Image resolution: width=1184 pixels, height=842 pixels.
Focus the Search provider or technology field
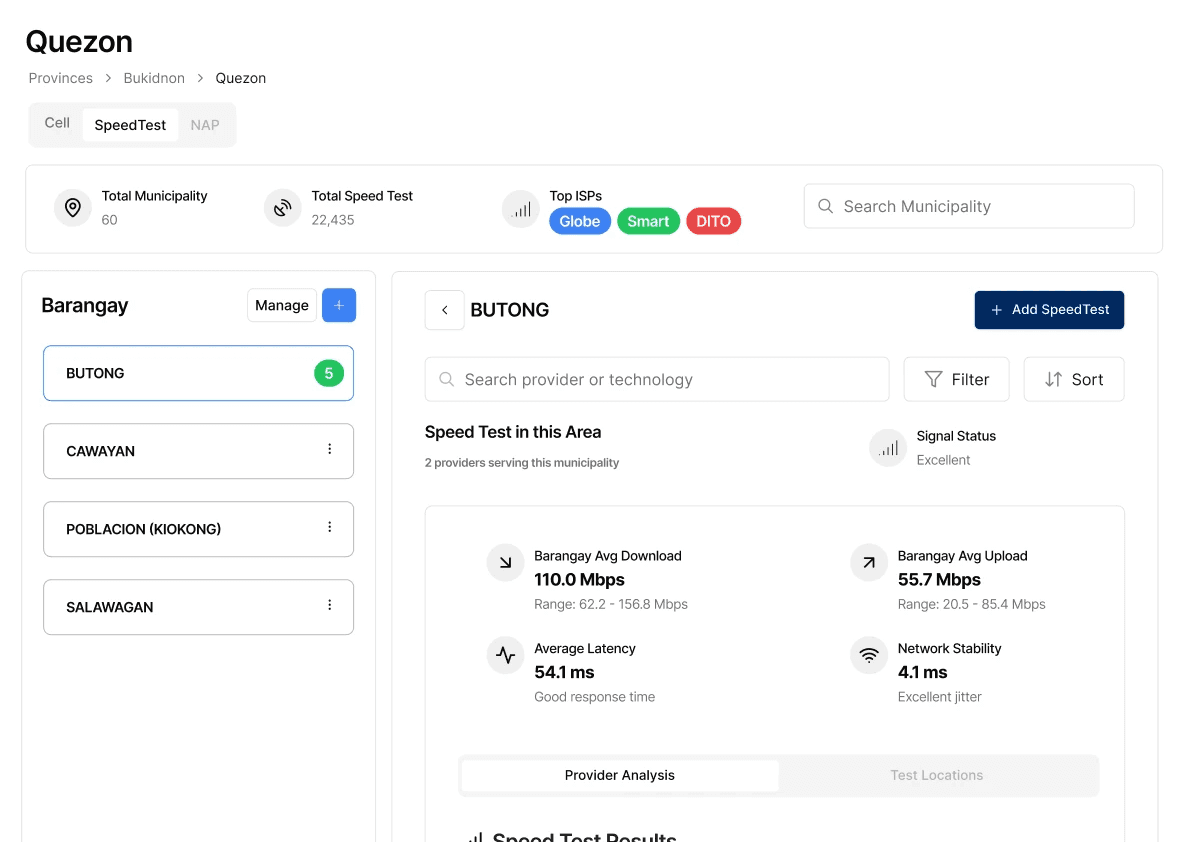[657, 379]
